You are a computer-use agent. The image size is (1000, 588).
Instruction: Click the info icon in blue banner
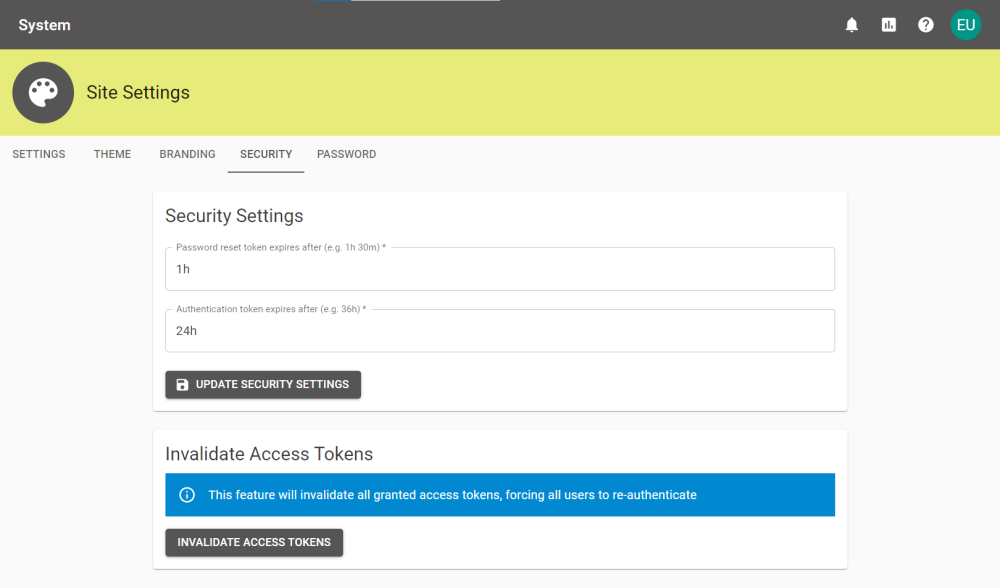pyautogui.click(x=187, y=495)
